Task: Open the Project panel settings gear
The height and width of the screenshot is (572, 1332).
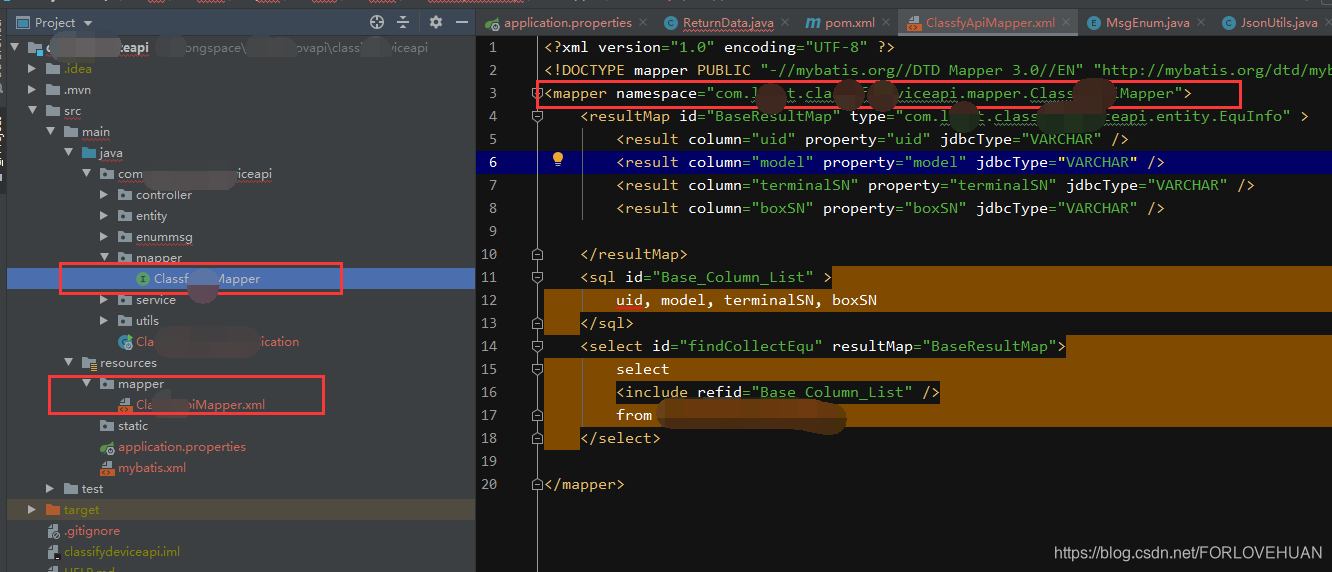Action: [436, 22]
